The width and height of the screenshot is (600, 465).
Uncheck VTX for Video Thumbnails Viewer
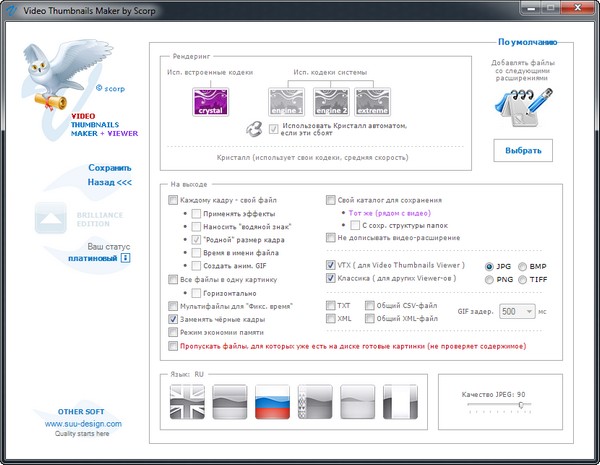click(331, 265)
